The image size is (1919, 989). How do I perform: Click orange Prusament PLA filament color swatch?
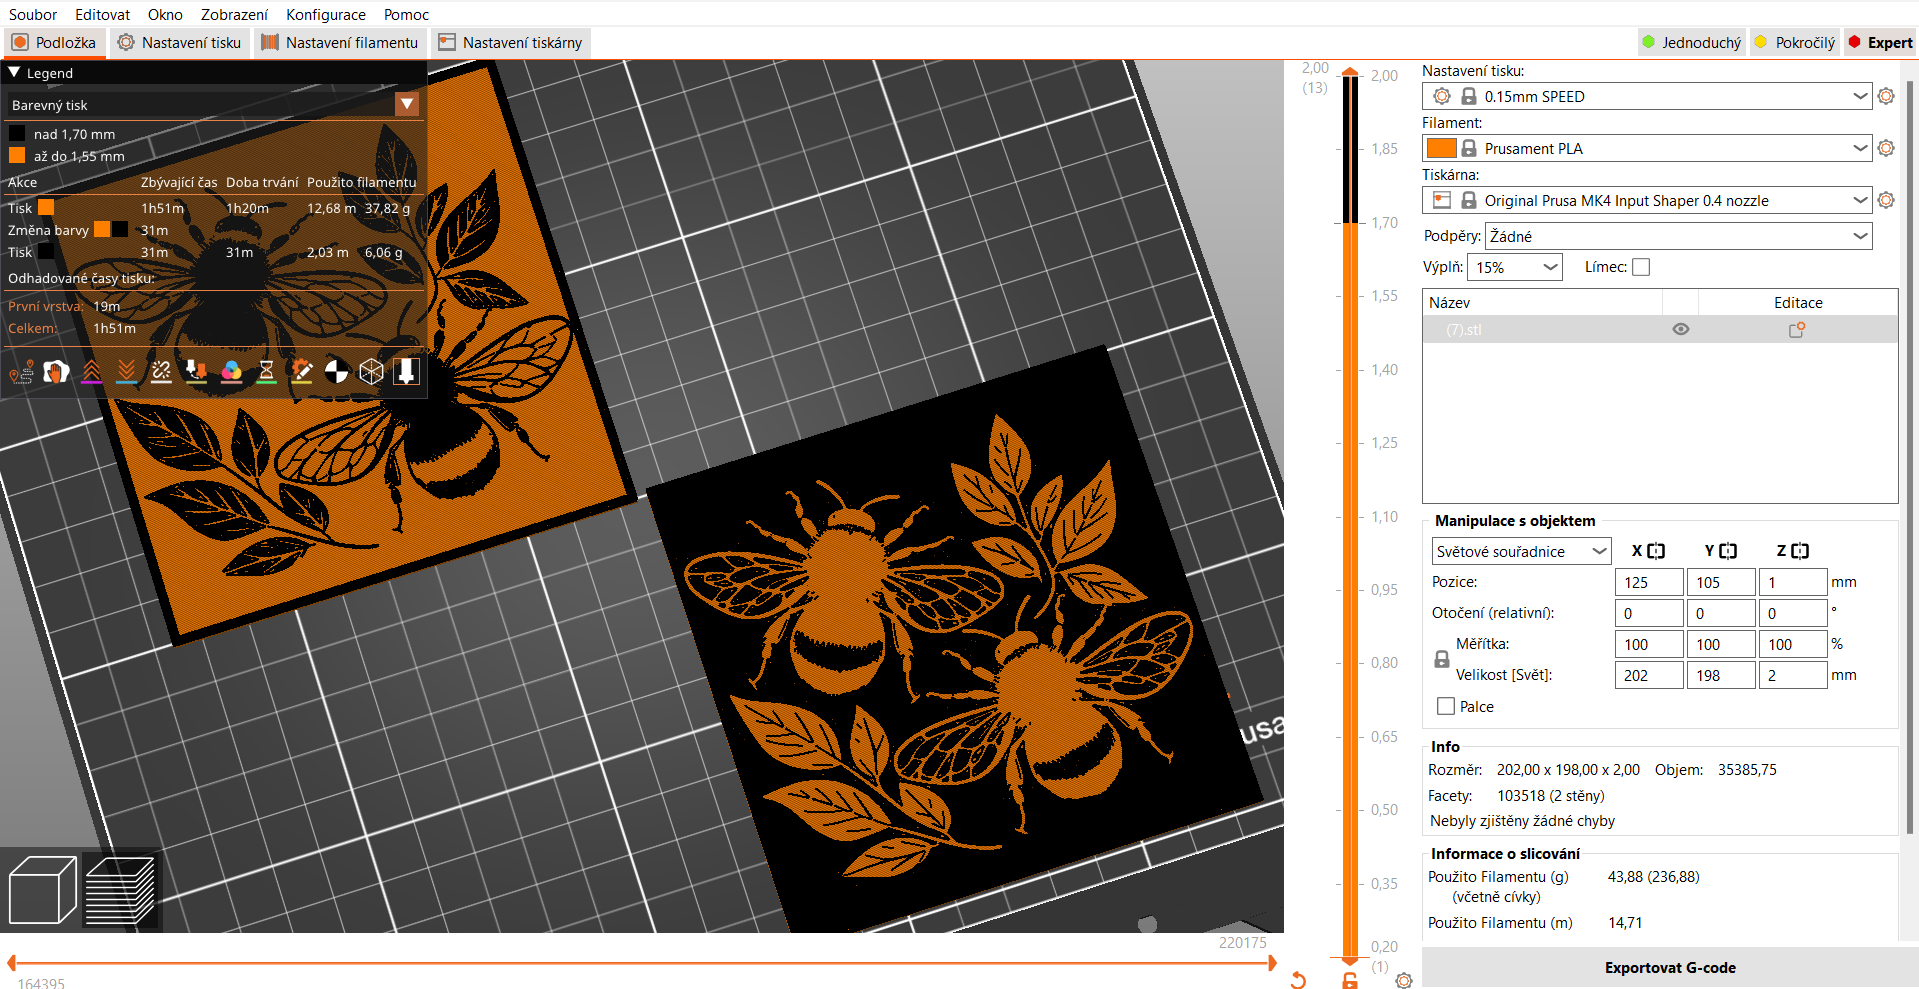[1441, 148]
